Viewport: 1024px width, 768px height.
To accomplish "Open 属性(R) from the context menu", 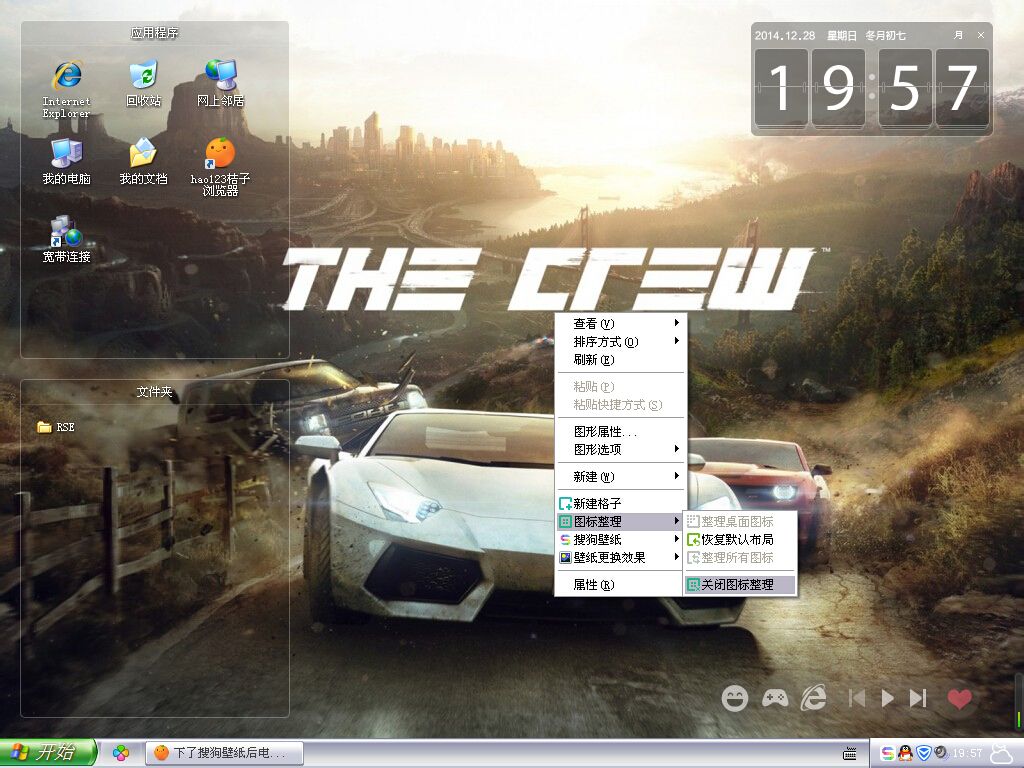I will pos(620,584).
